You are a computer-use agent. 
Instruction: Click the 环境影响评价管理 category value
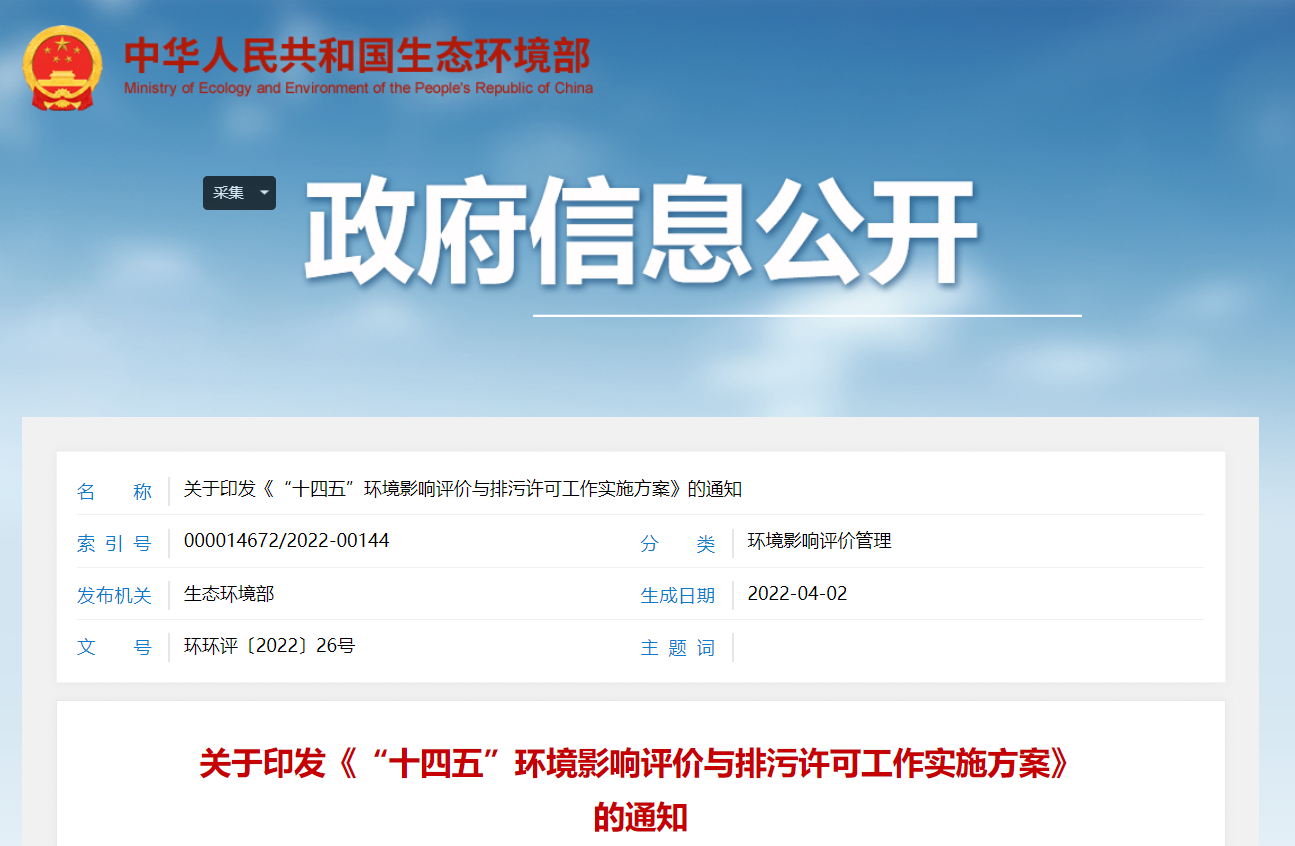tap(819, 541)
